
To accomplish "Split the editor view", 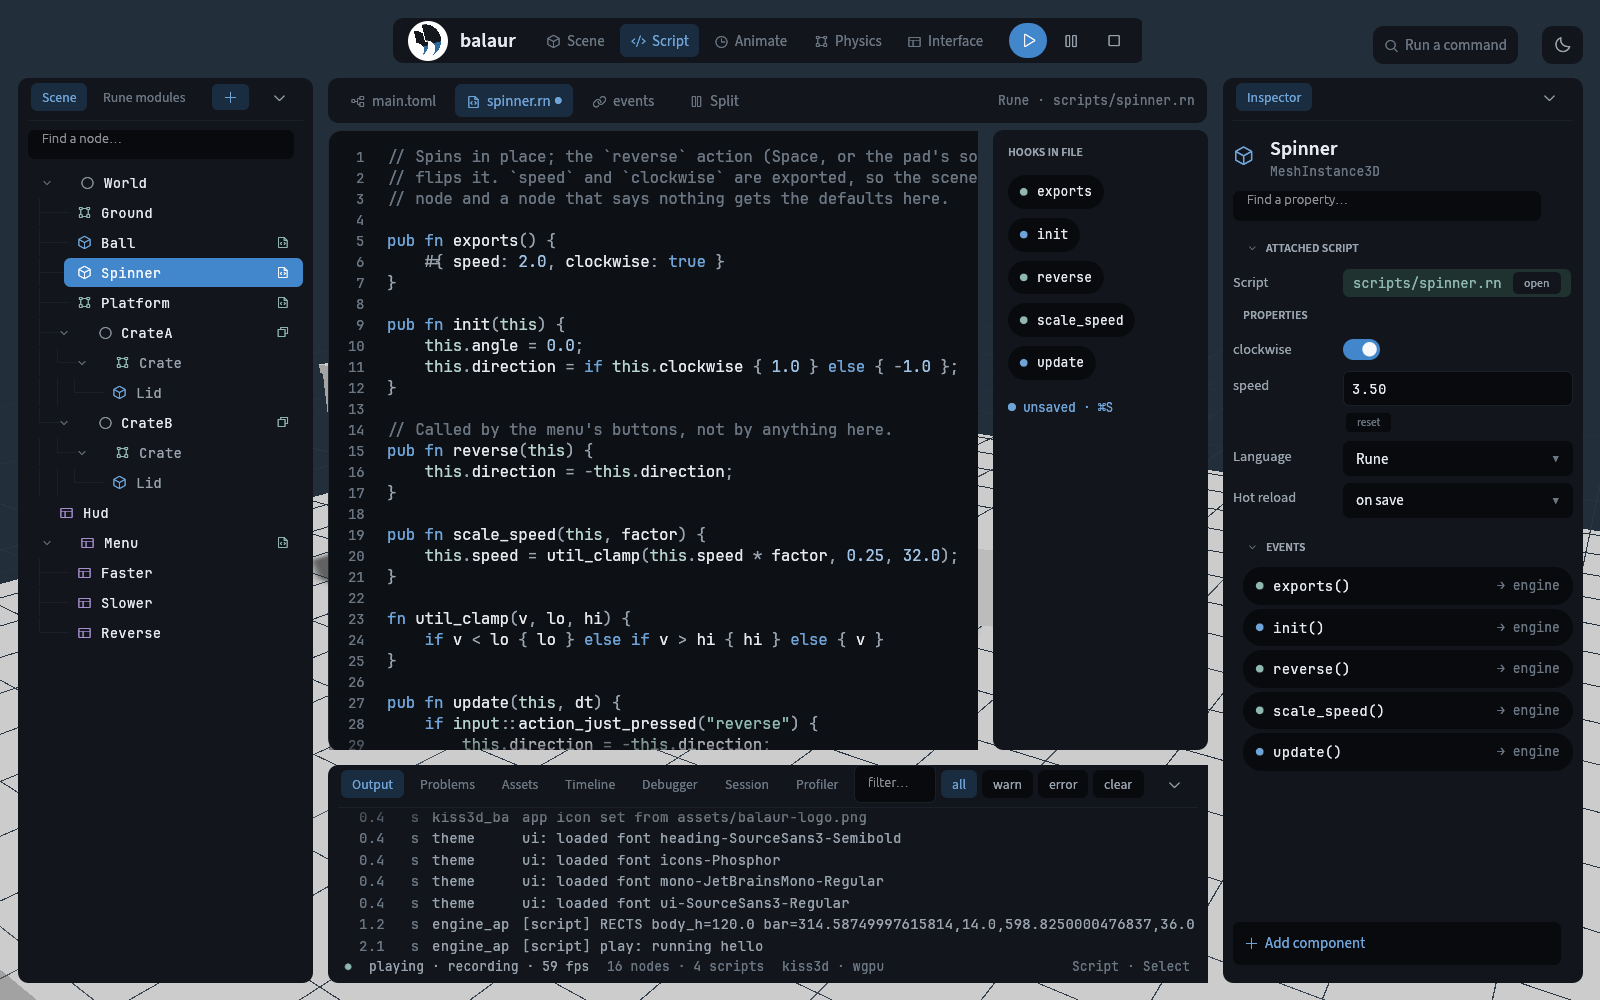I will 714,101.
